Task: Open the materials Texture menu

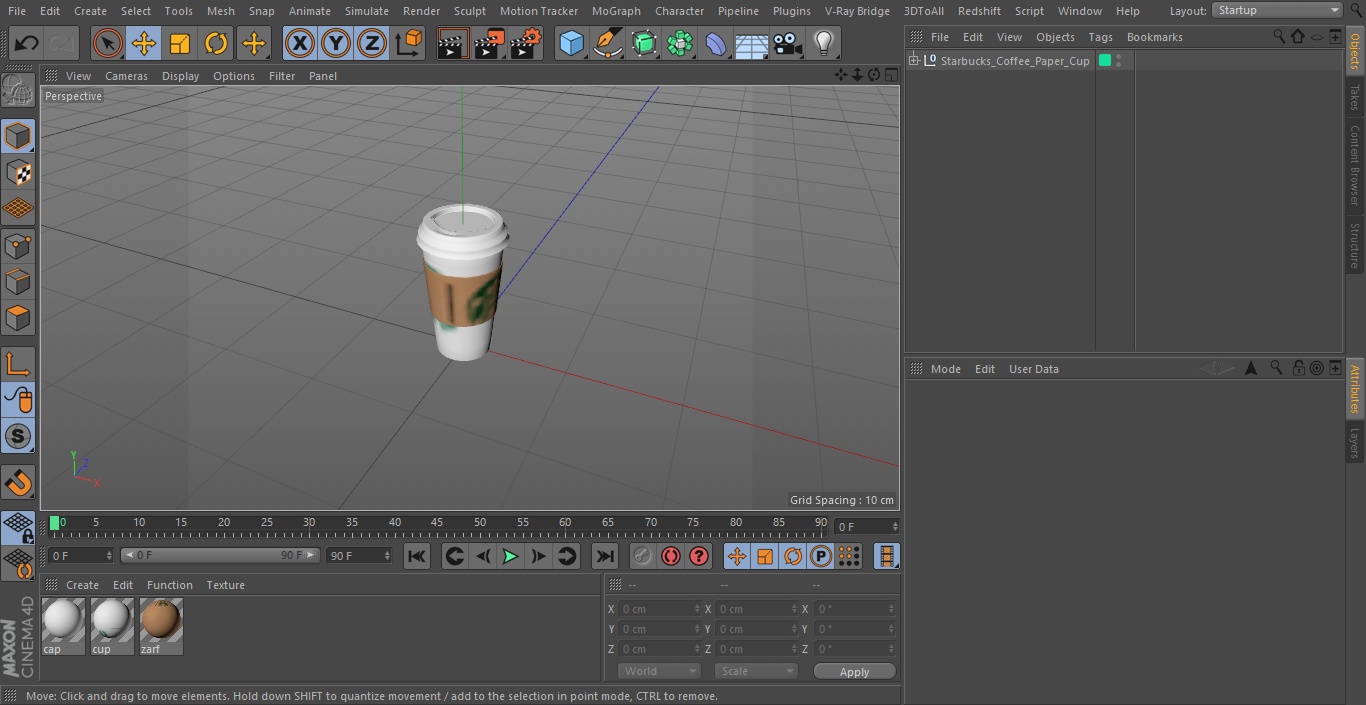Action: point(225,585)
